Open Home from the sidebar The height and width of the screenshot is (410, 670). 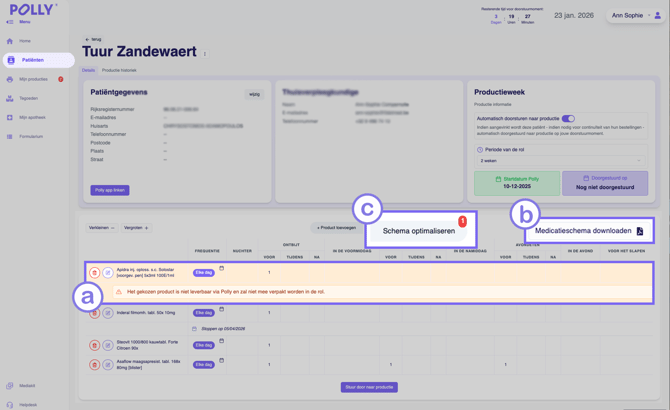[x=25, y=41]
